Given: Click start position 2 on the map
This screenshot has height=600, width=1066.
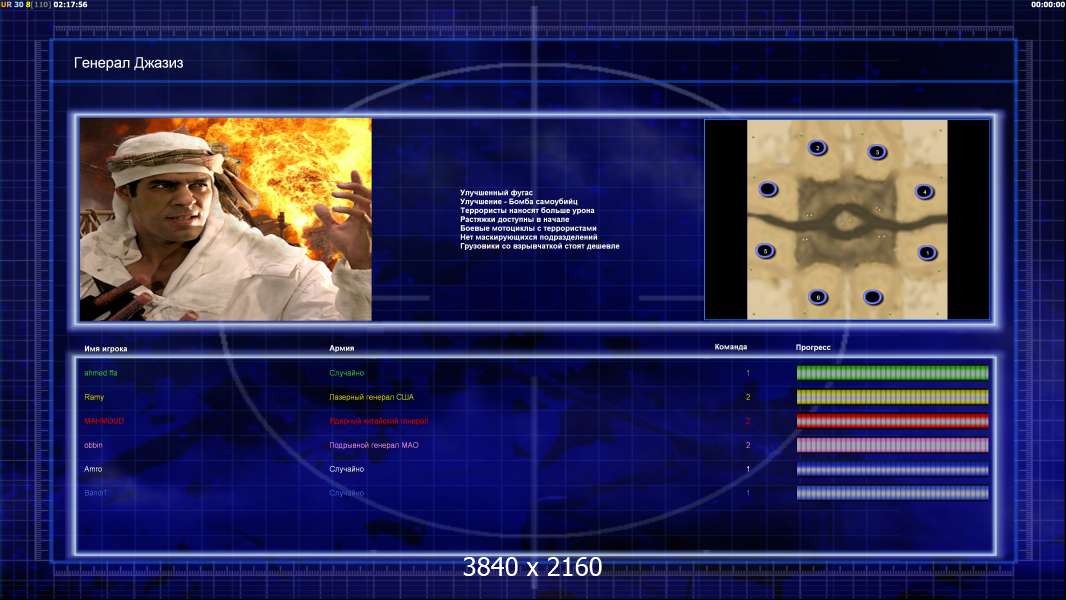Looking at the screenshot, I should pos(817,147).
